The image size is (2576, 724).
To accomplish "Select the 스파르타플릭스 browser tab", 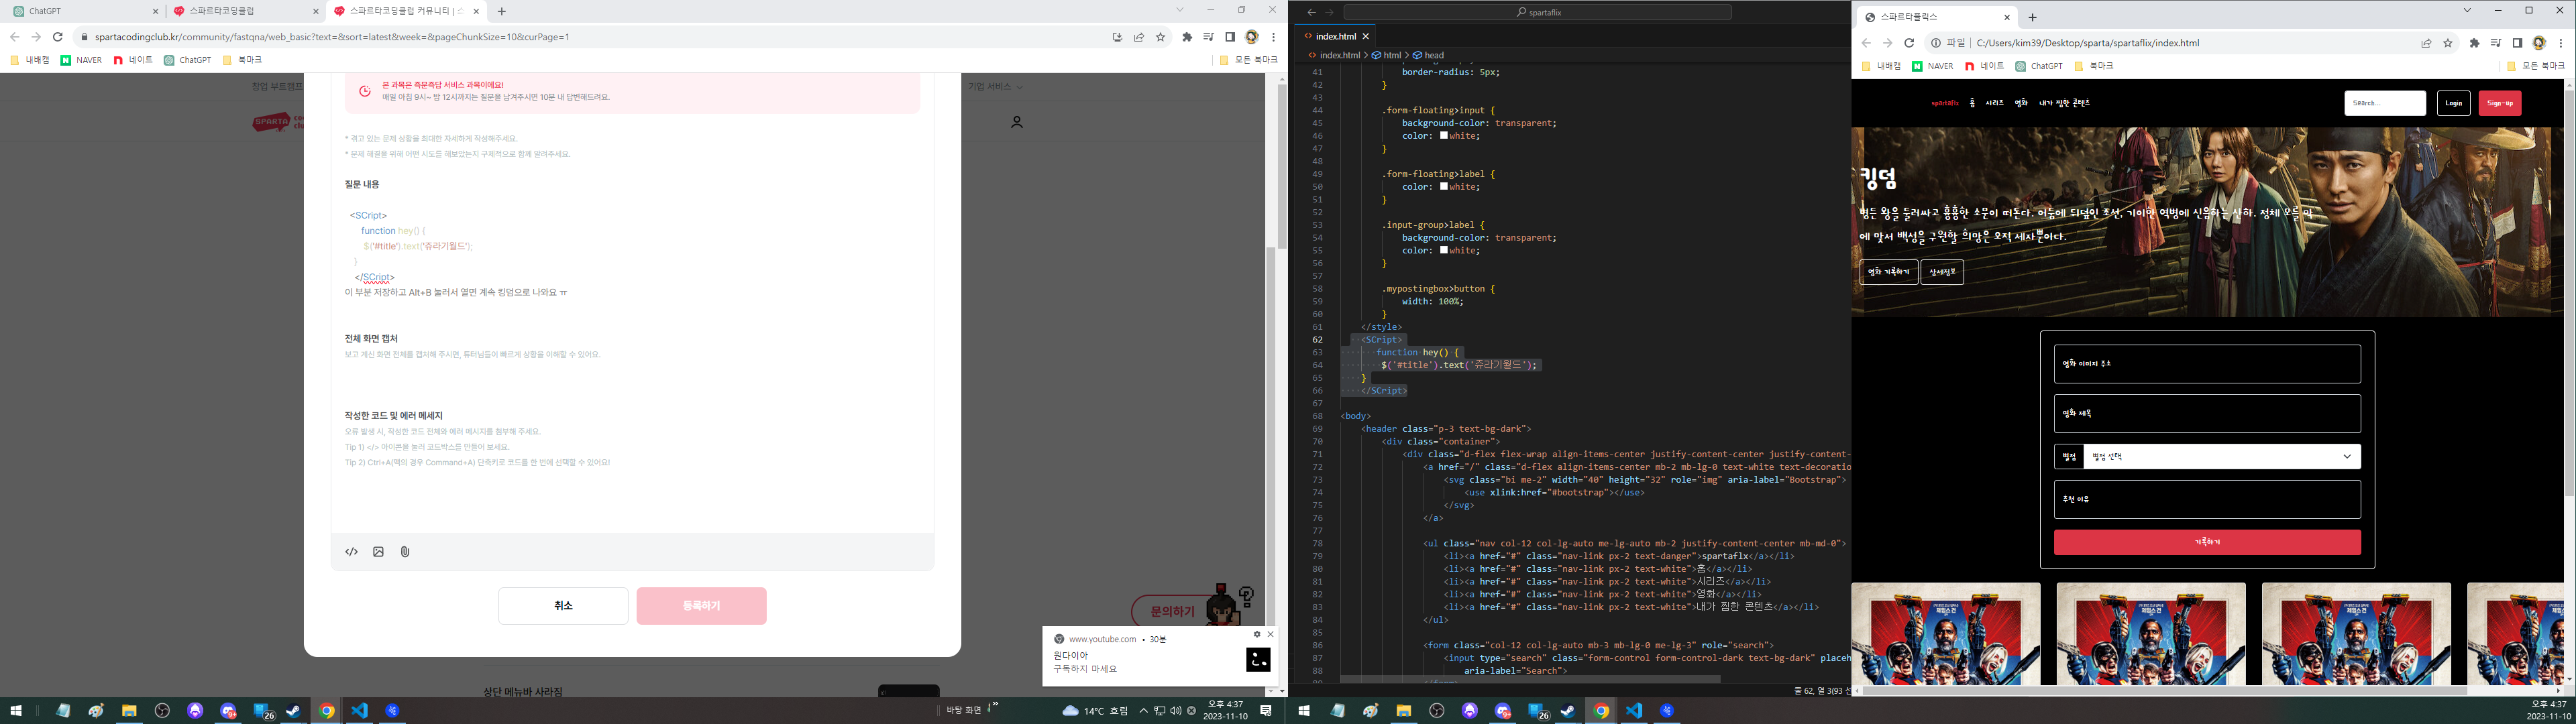I will coord(1936,17).
